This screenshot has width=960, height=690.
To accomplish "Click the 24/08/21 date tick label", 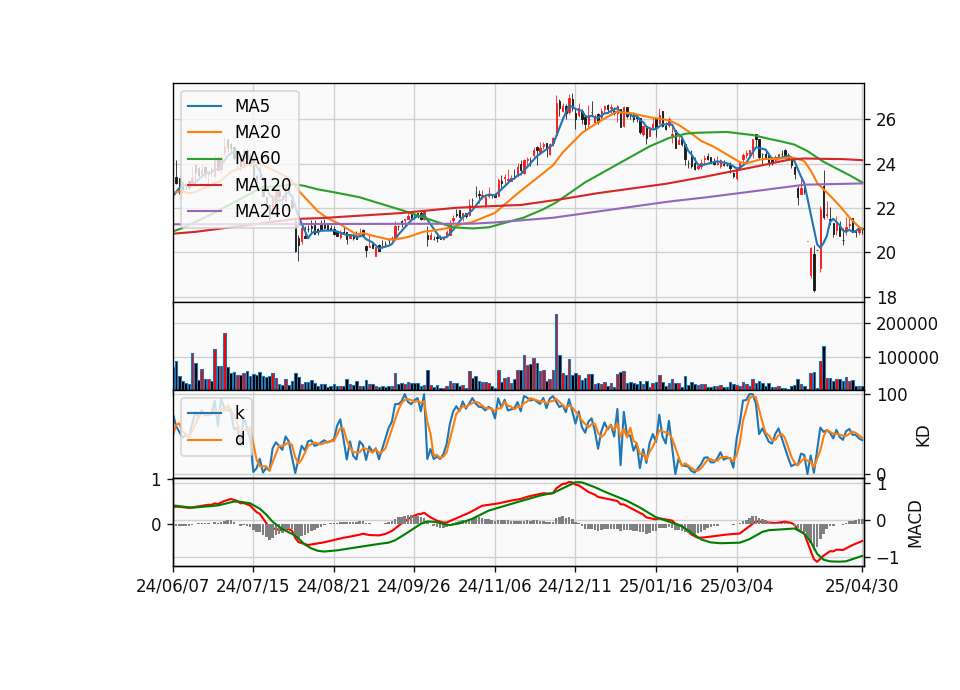I will [334, 586].
